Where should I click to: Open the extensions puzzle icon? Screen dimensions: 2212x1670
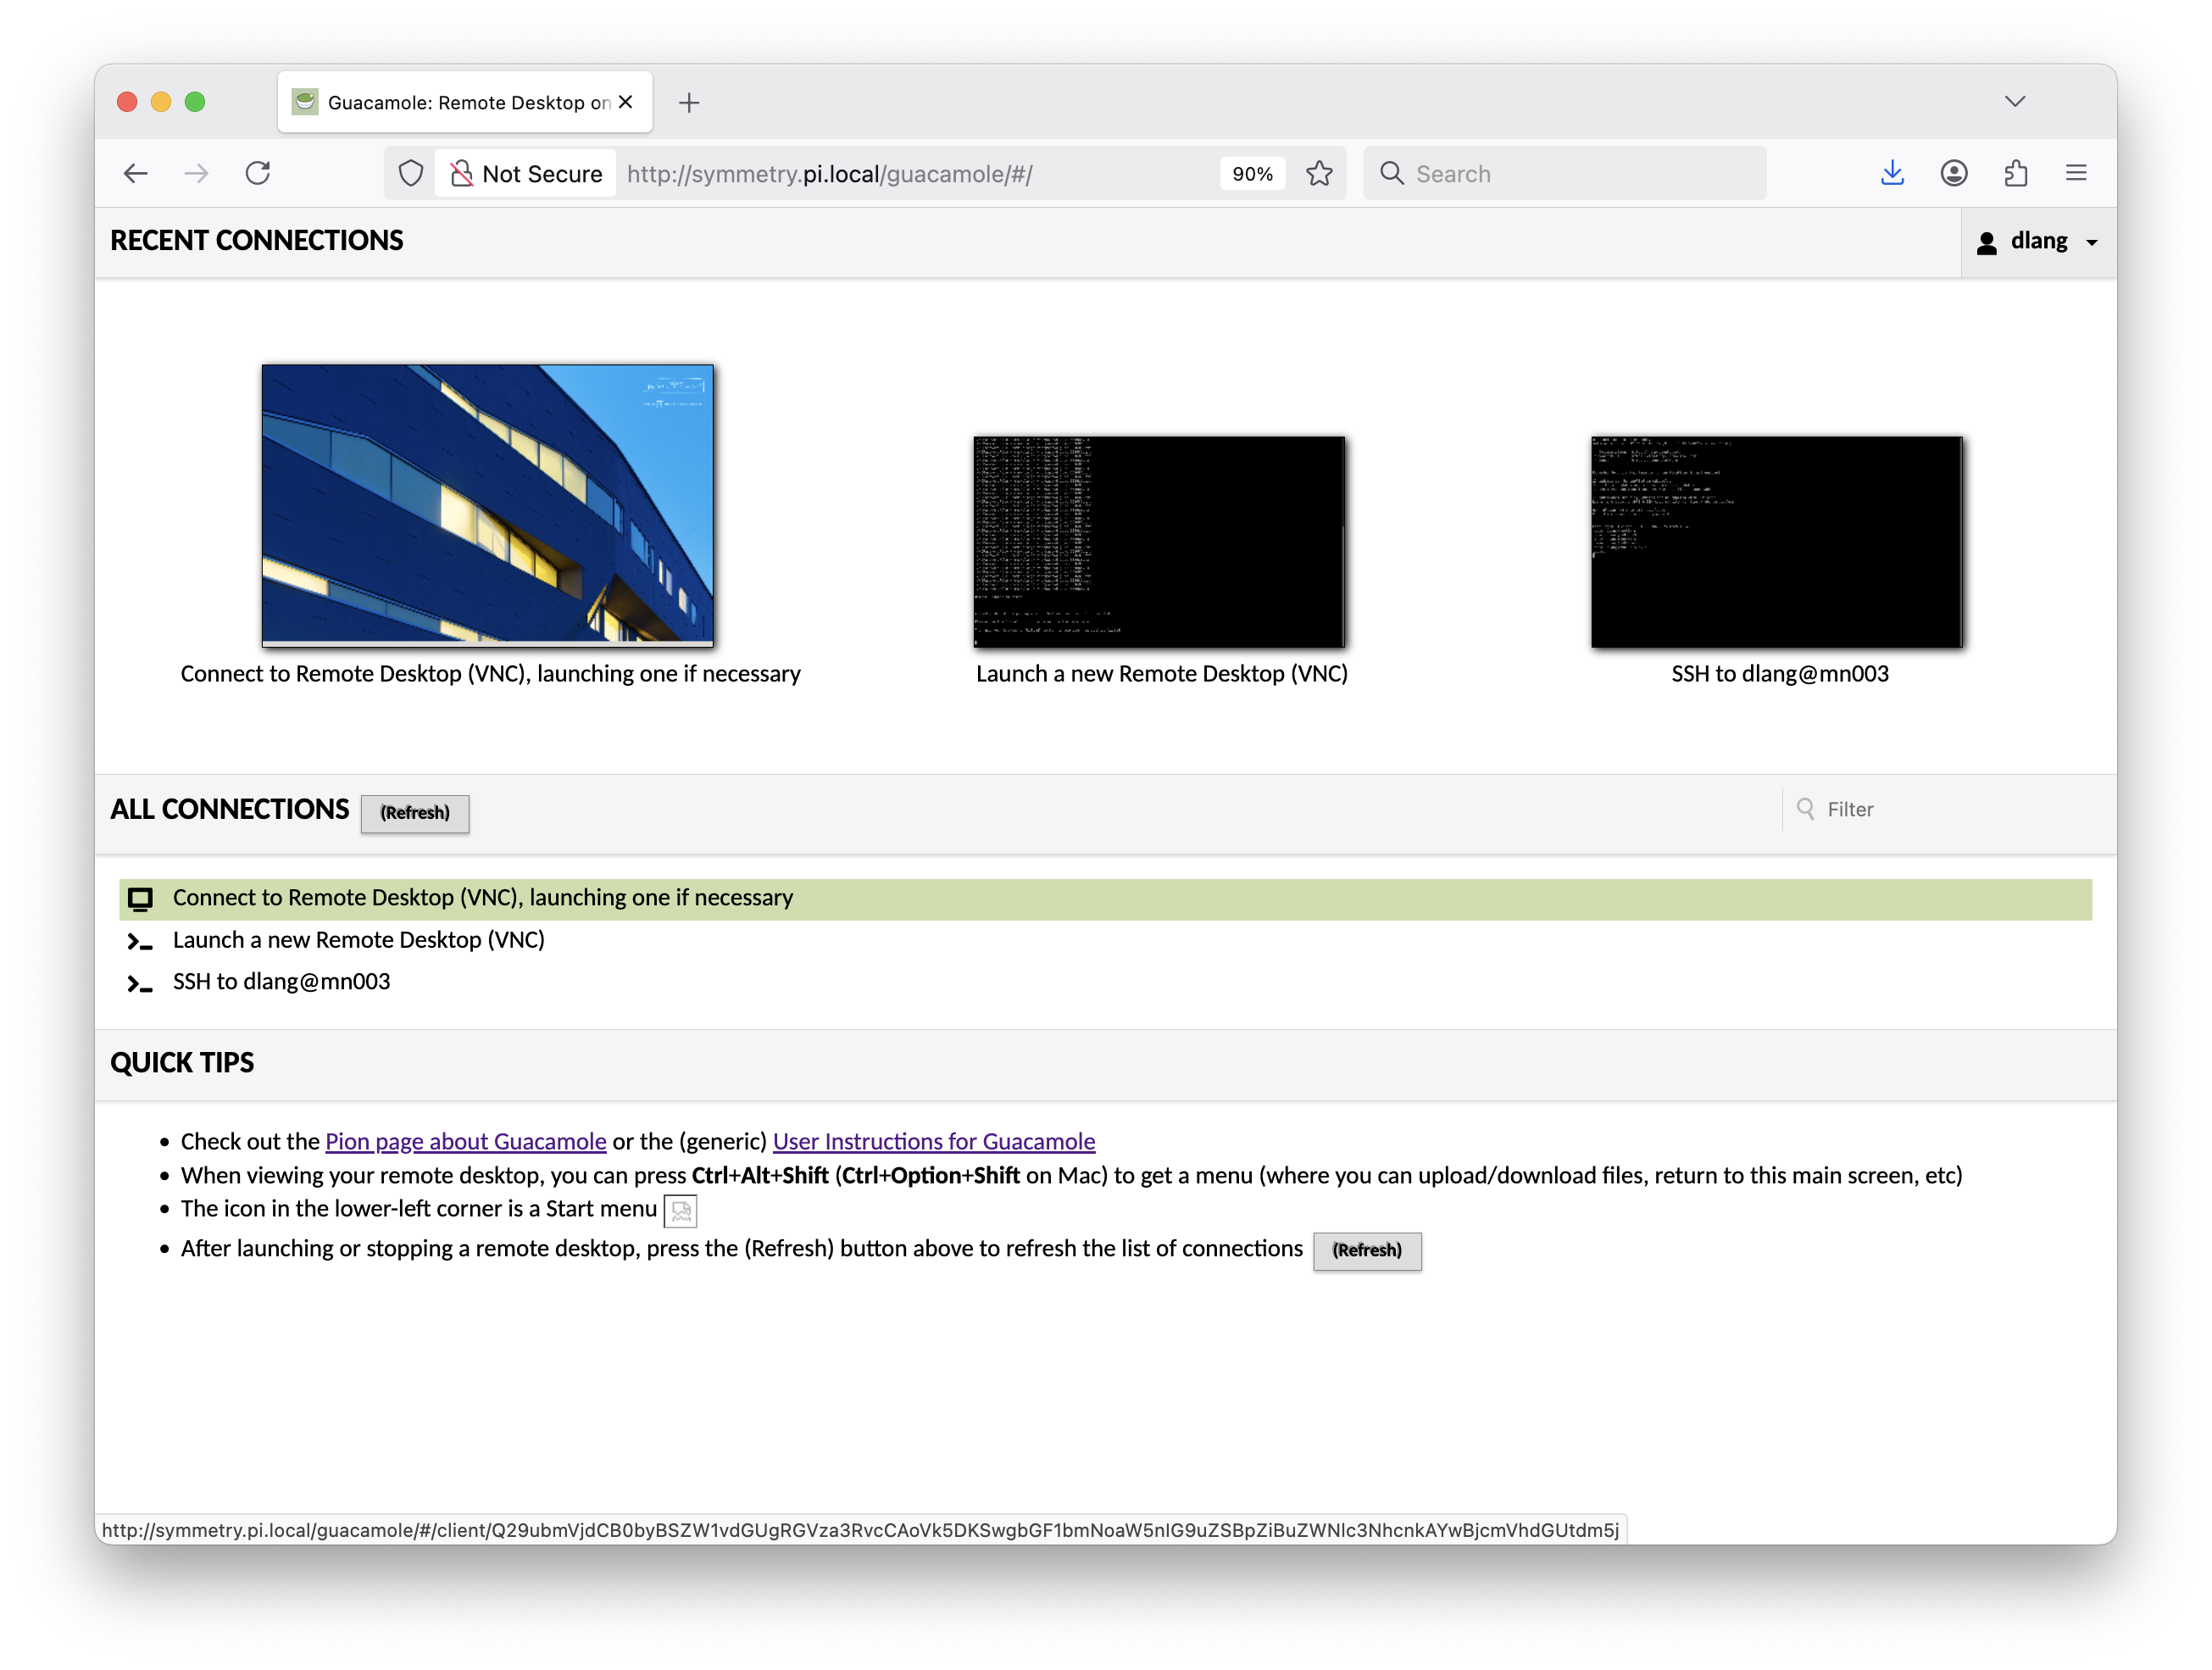pyautogui.click(x=2015, y=174)
